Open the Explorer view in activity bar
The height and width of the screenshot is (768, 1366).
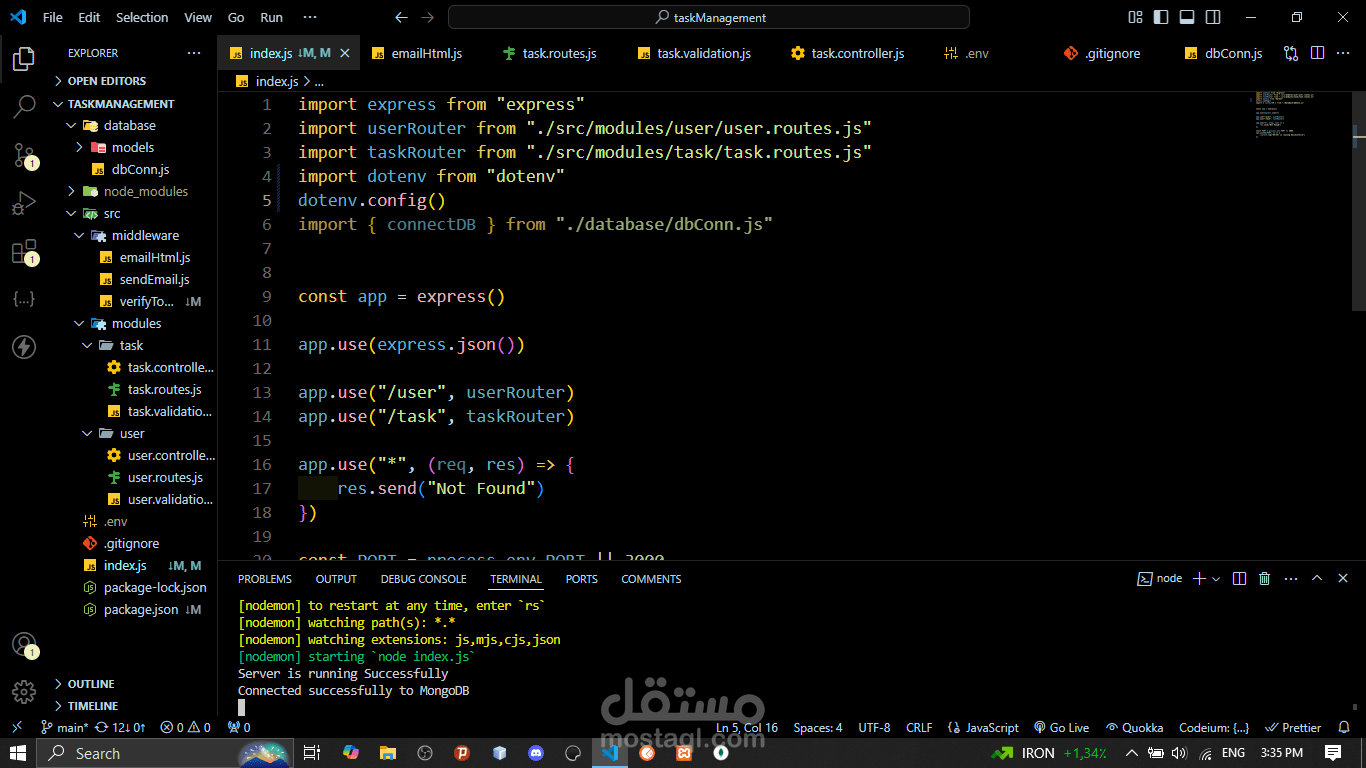23,59
